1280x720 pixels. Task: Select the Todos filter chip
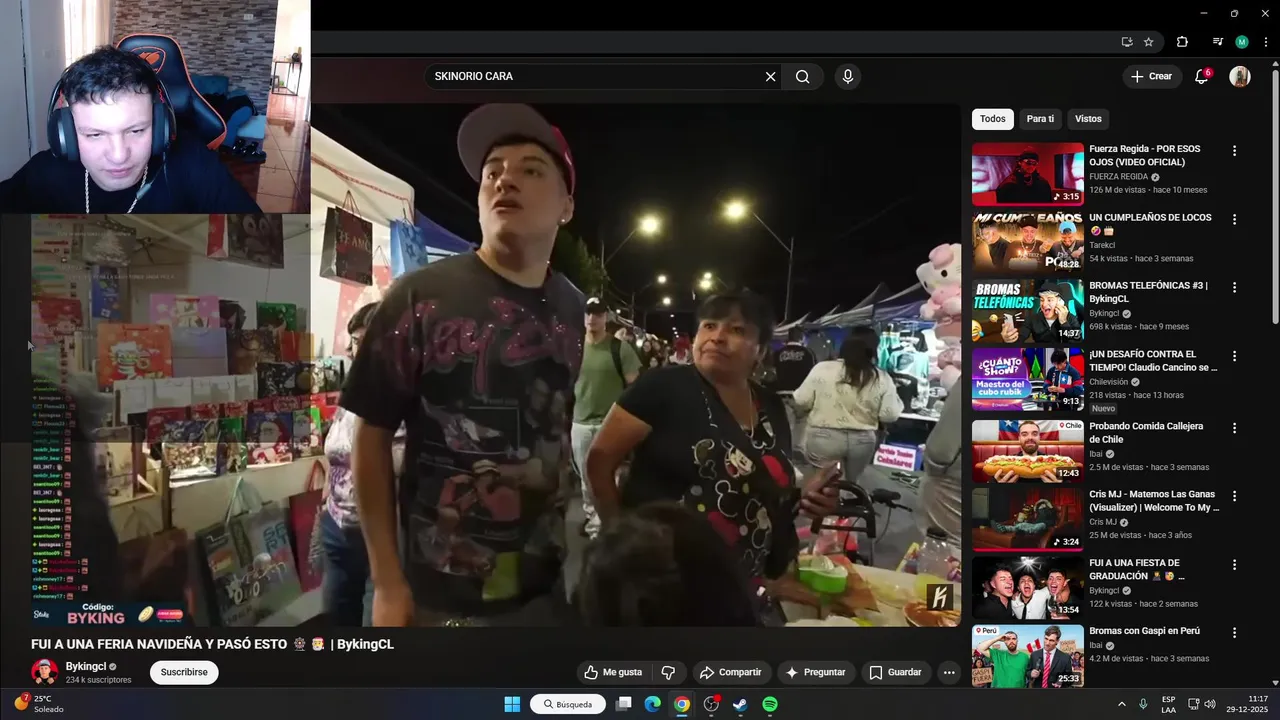coord(993,119)
